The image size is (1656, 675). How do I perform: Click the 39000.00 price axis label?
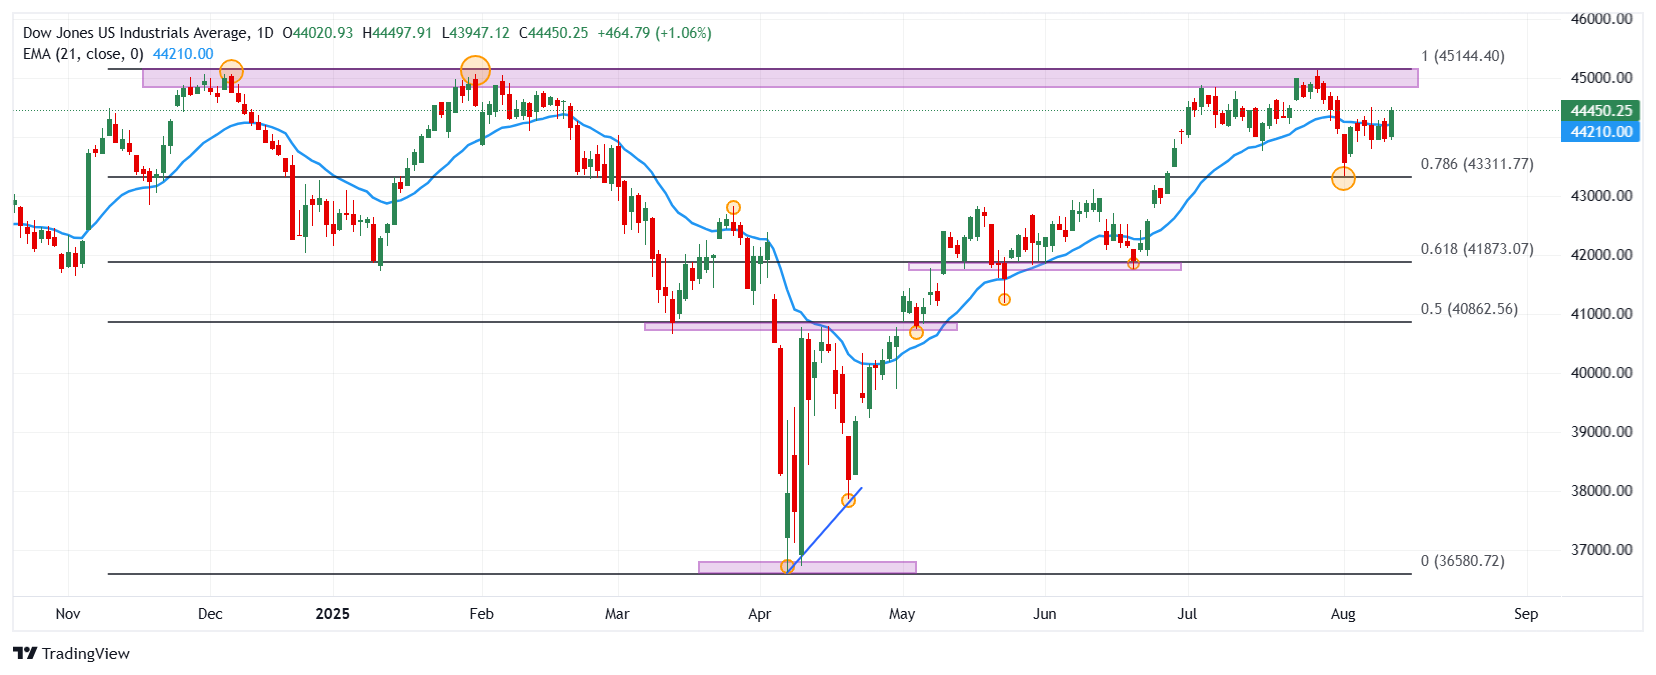[x=1601, y=432]
